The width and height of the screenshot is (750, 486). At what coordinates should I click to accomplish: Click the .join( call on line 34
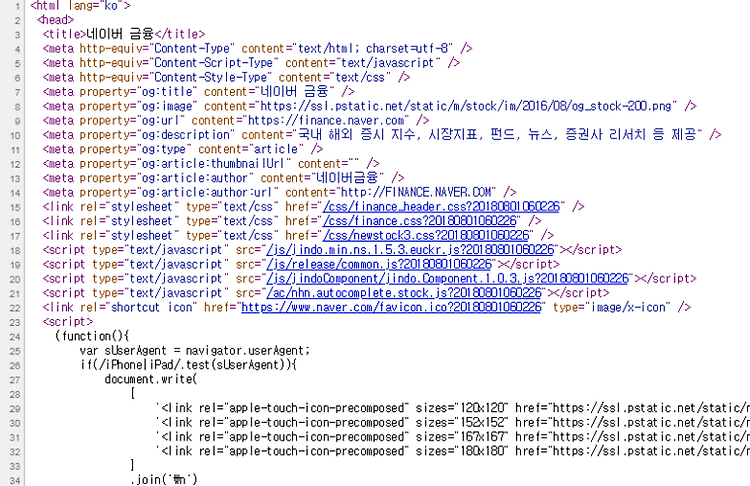point(164,479)
